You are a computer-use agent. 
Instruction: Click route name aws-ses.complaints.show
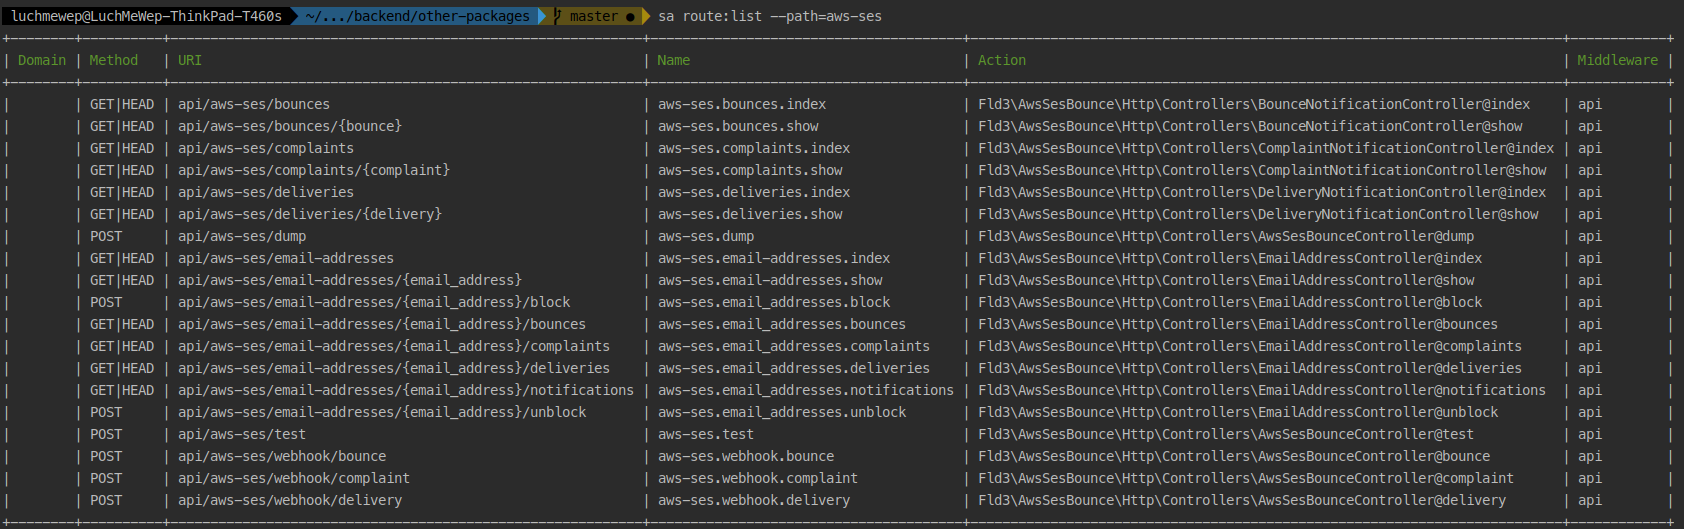click(x=750, y=170)
